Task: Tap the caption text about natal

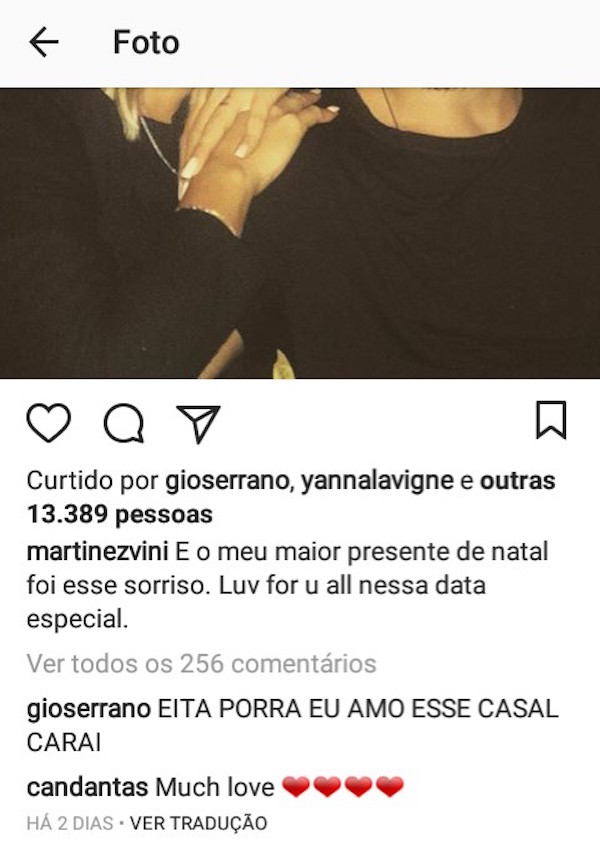Action: pos(288,585)
